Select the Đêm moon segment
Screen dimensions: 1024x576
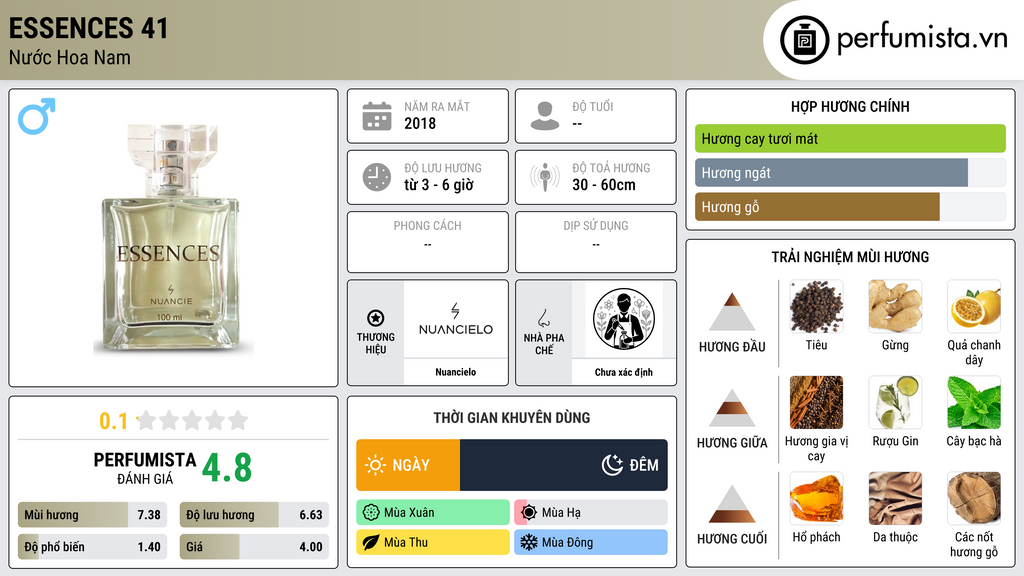pyautogui.click(x=564, y=465)
